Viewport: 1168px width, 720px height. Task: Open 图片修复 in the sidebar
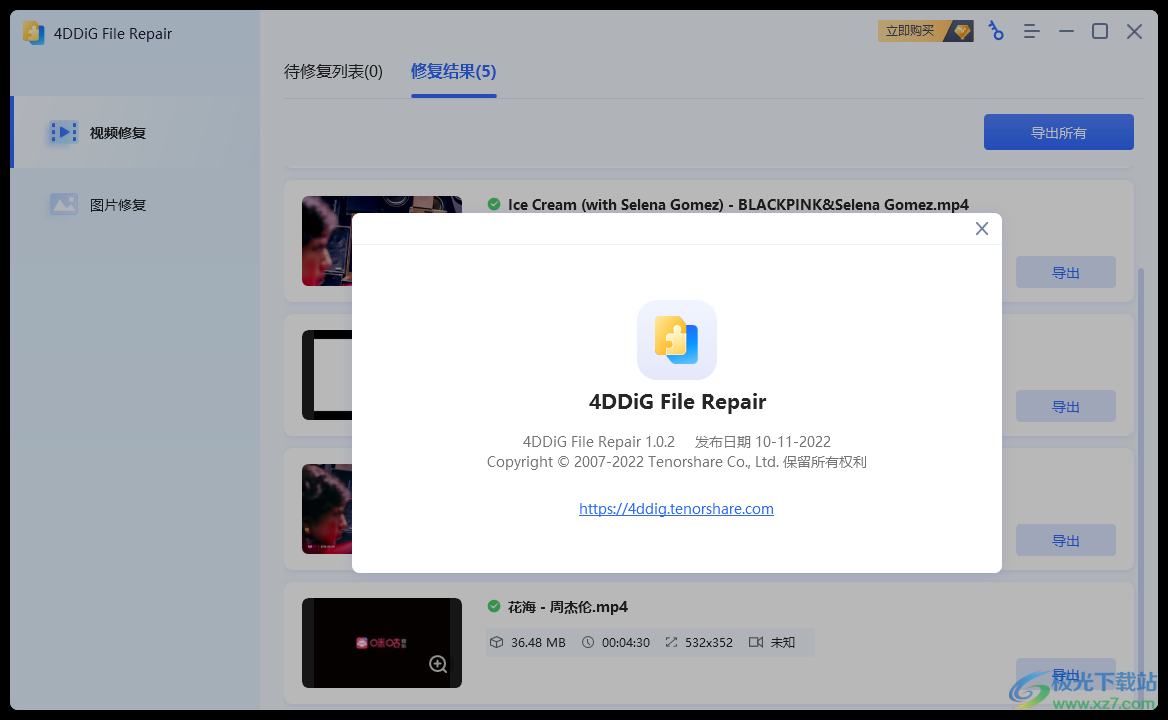(136, 205)
